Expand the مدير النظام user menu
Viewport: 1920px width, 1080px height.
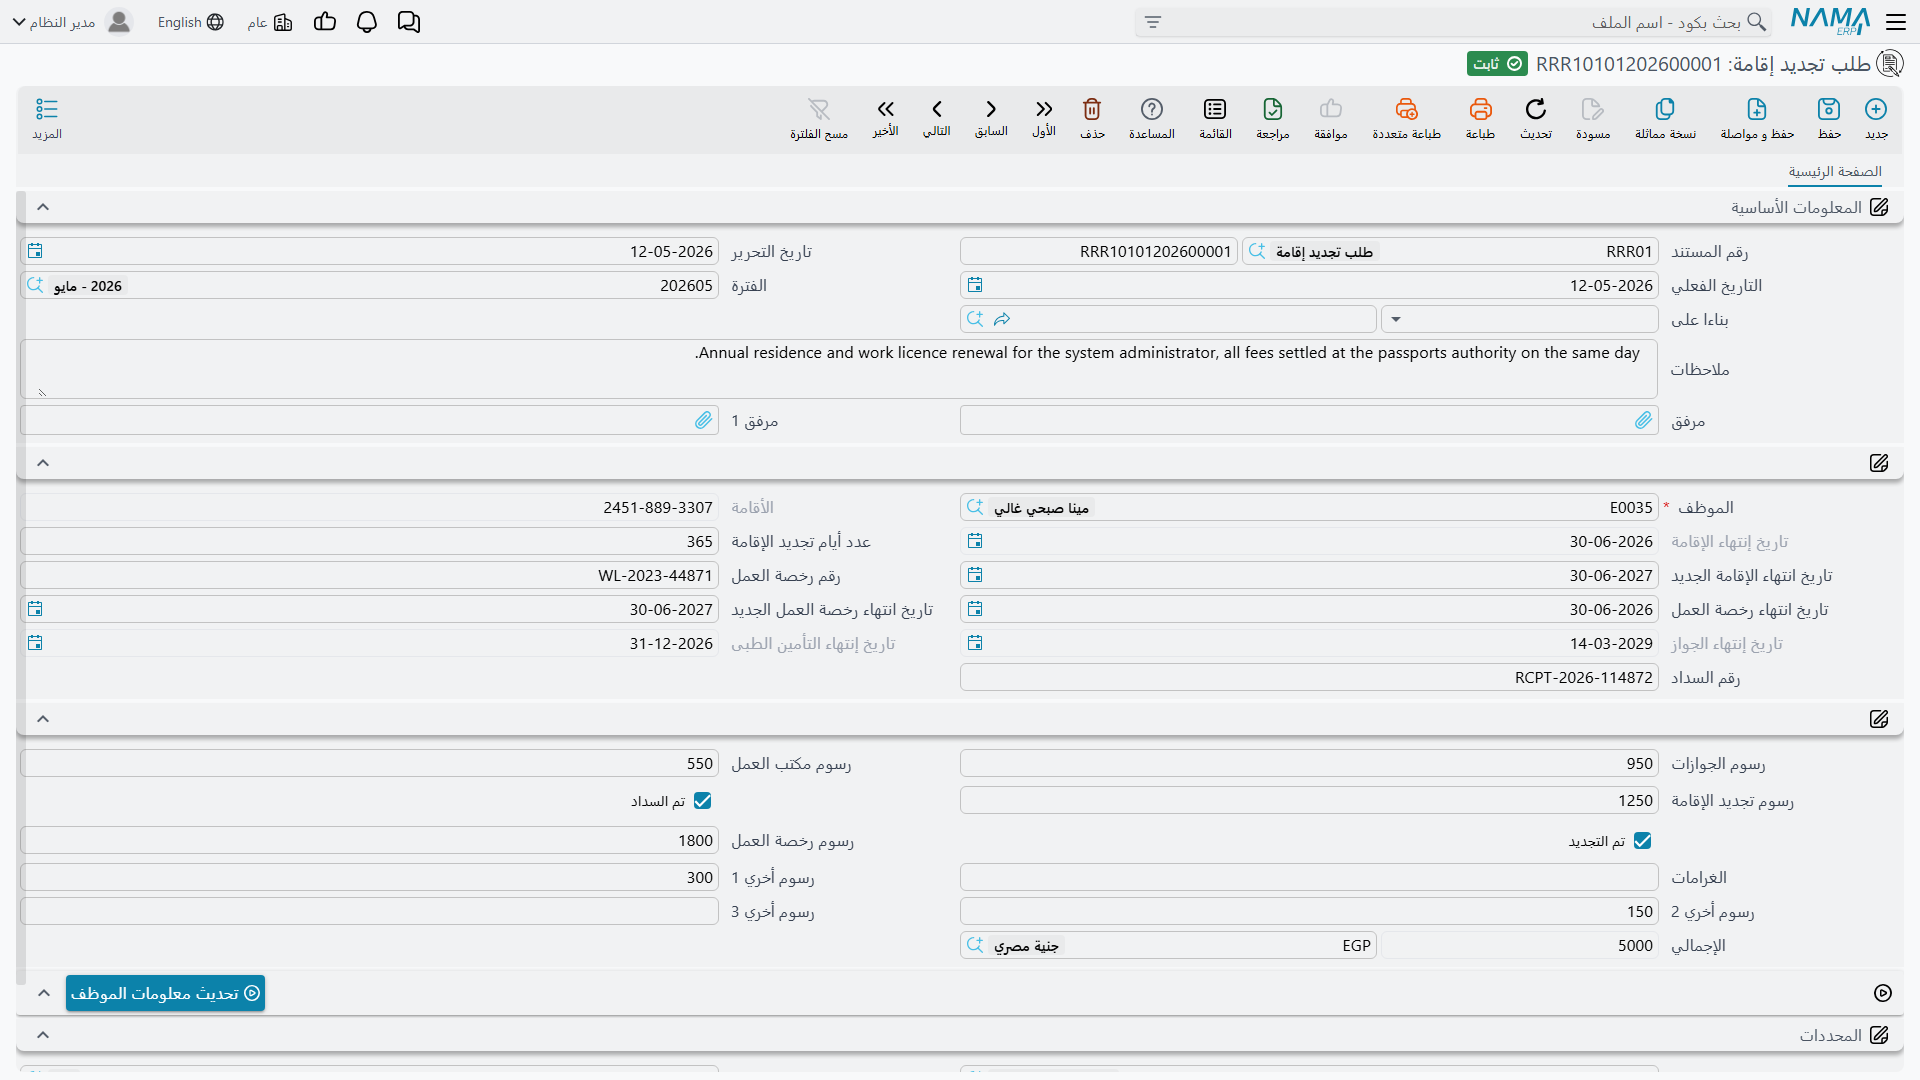coord(72,22)
